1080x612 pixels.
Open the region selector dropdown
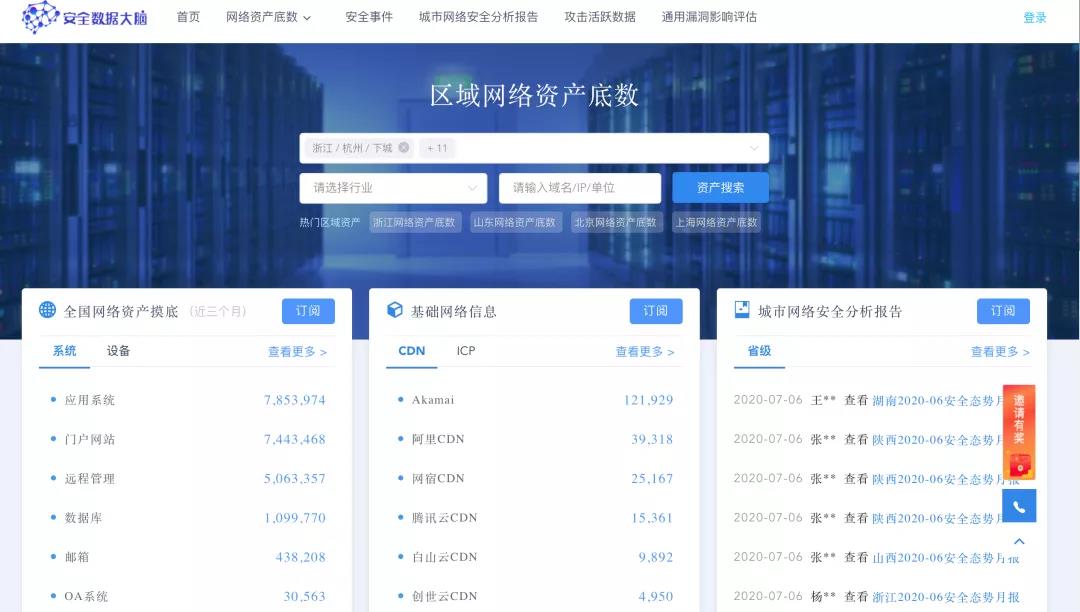pyautogui.click(x=757, y=147)
